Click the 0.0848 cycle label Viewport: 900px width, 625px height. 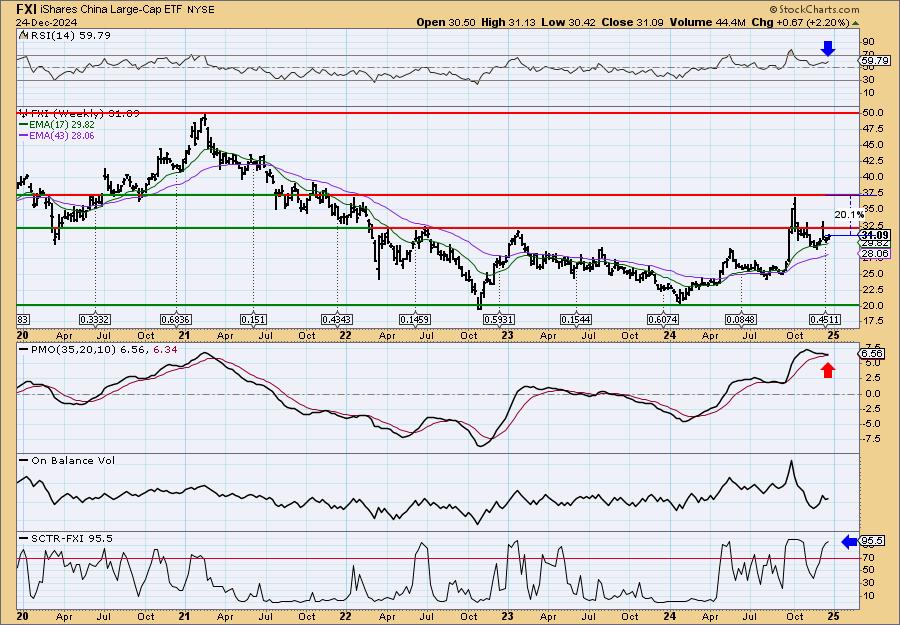(x=742, y=319)
